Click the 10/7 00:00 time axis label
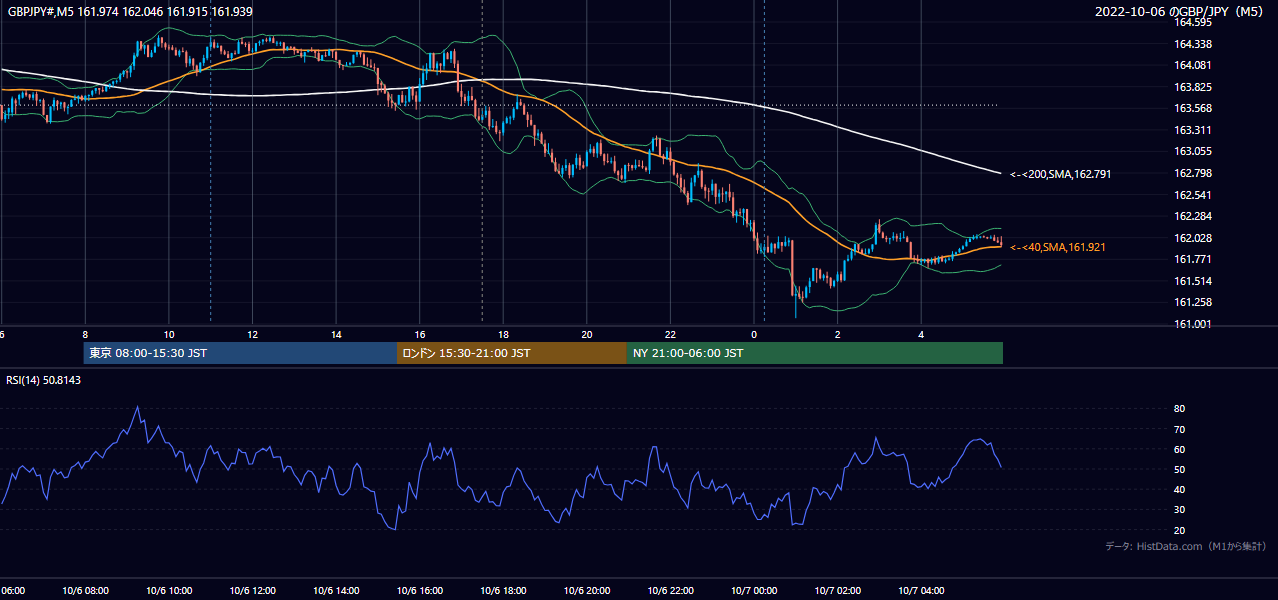This screenshot has width=1278, height=600. [x=753, y=591]
